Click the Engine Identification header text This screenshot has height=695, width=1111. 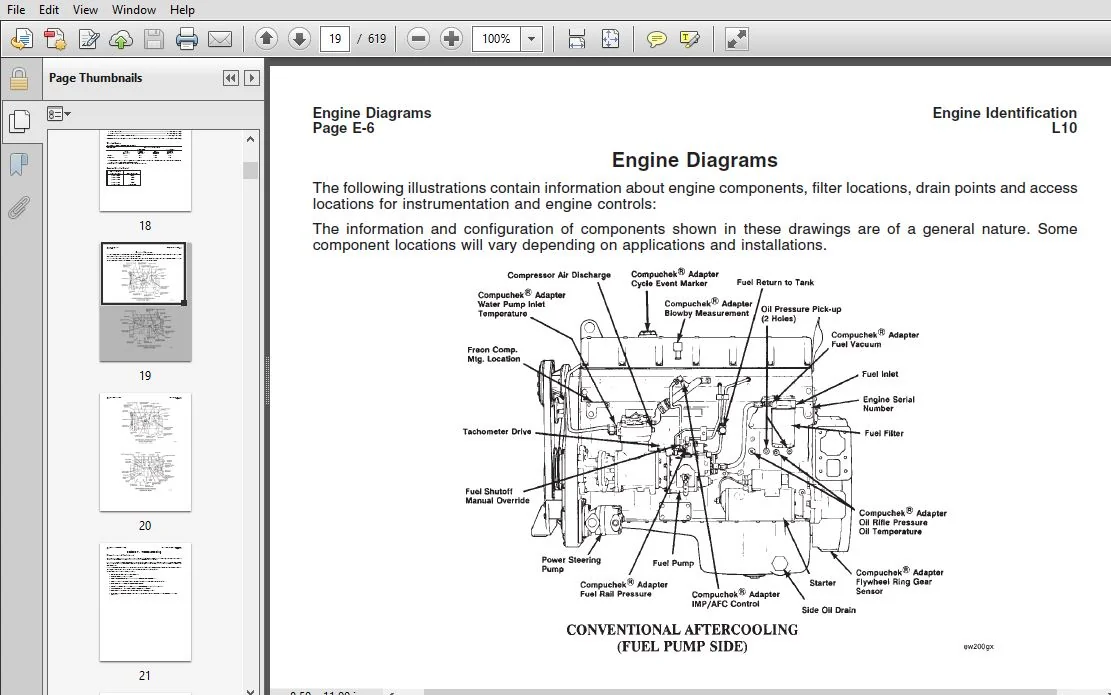pos(1004,113)
